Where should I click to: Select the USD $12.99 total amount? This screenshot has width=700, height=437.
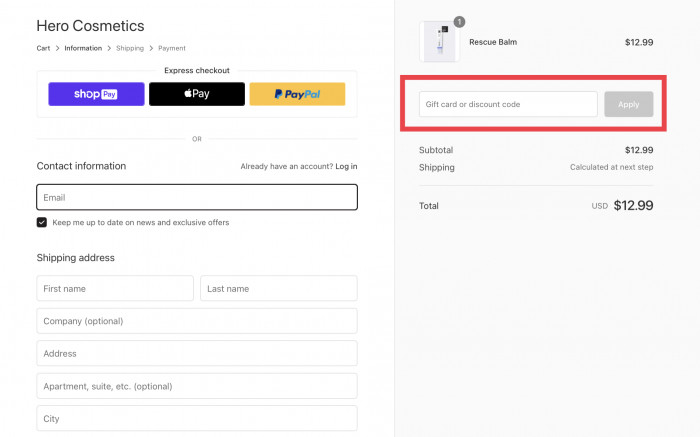pos(622,205)
